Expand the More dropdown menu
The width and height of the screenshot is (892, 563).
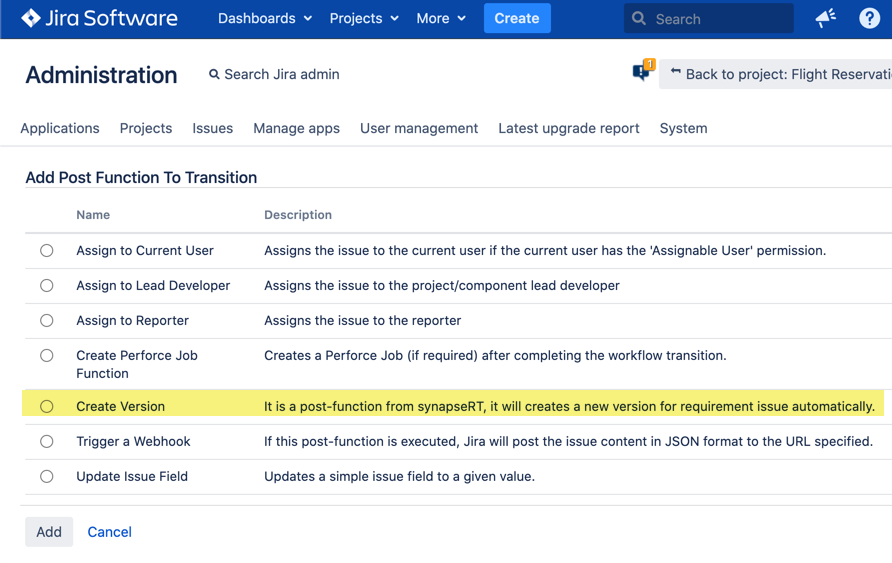[441, 18]
